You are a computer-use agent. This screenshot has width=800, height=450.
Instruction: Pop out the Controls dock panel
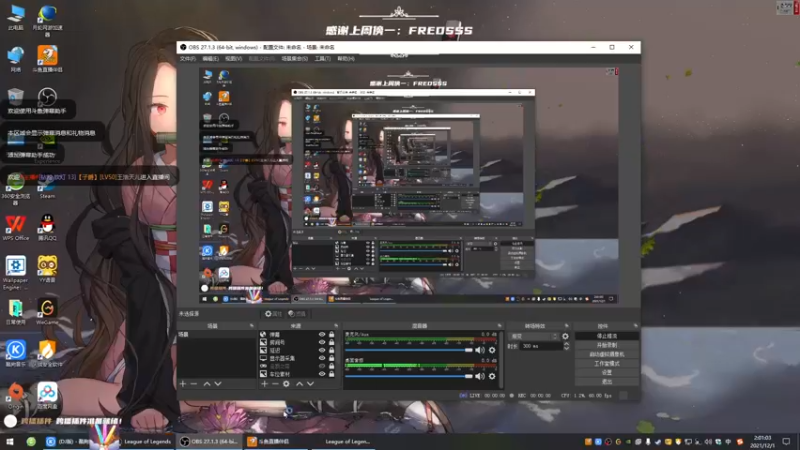coord(635,326)
